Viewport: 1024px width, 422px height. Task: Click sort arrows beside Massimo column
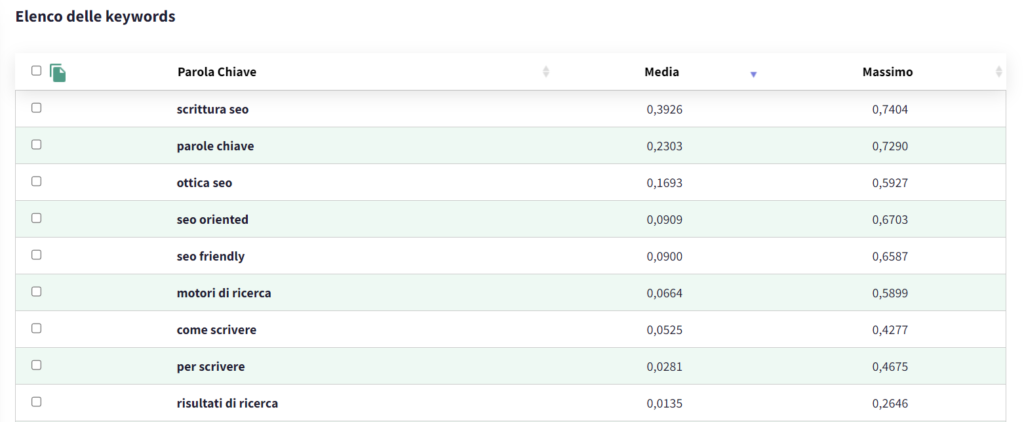click(998, 72)
